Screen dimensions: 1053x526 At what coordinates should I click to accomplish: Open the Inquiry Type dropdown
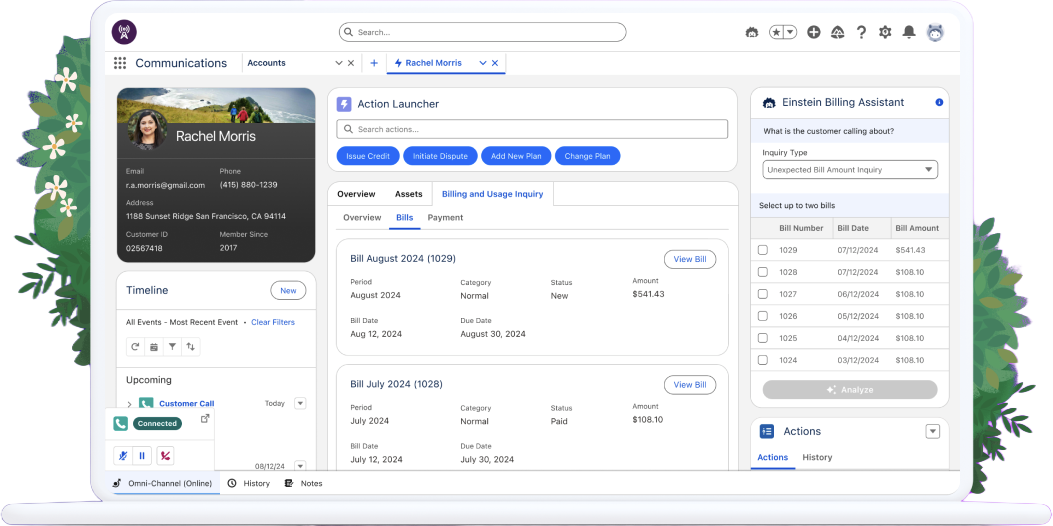(850, 170)
